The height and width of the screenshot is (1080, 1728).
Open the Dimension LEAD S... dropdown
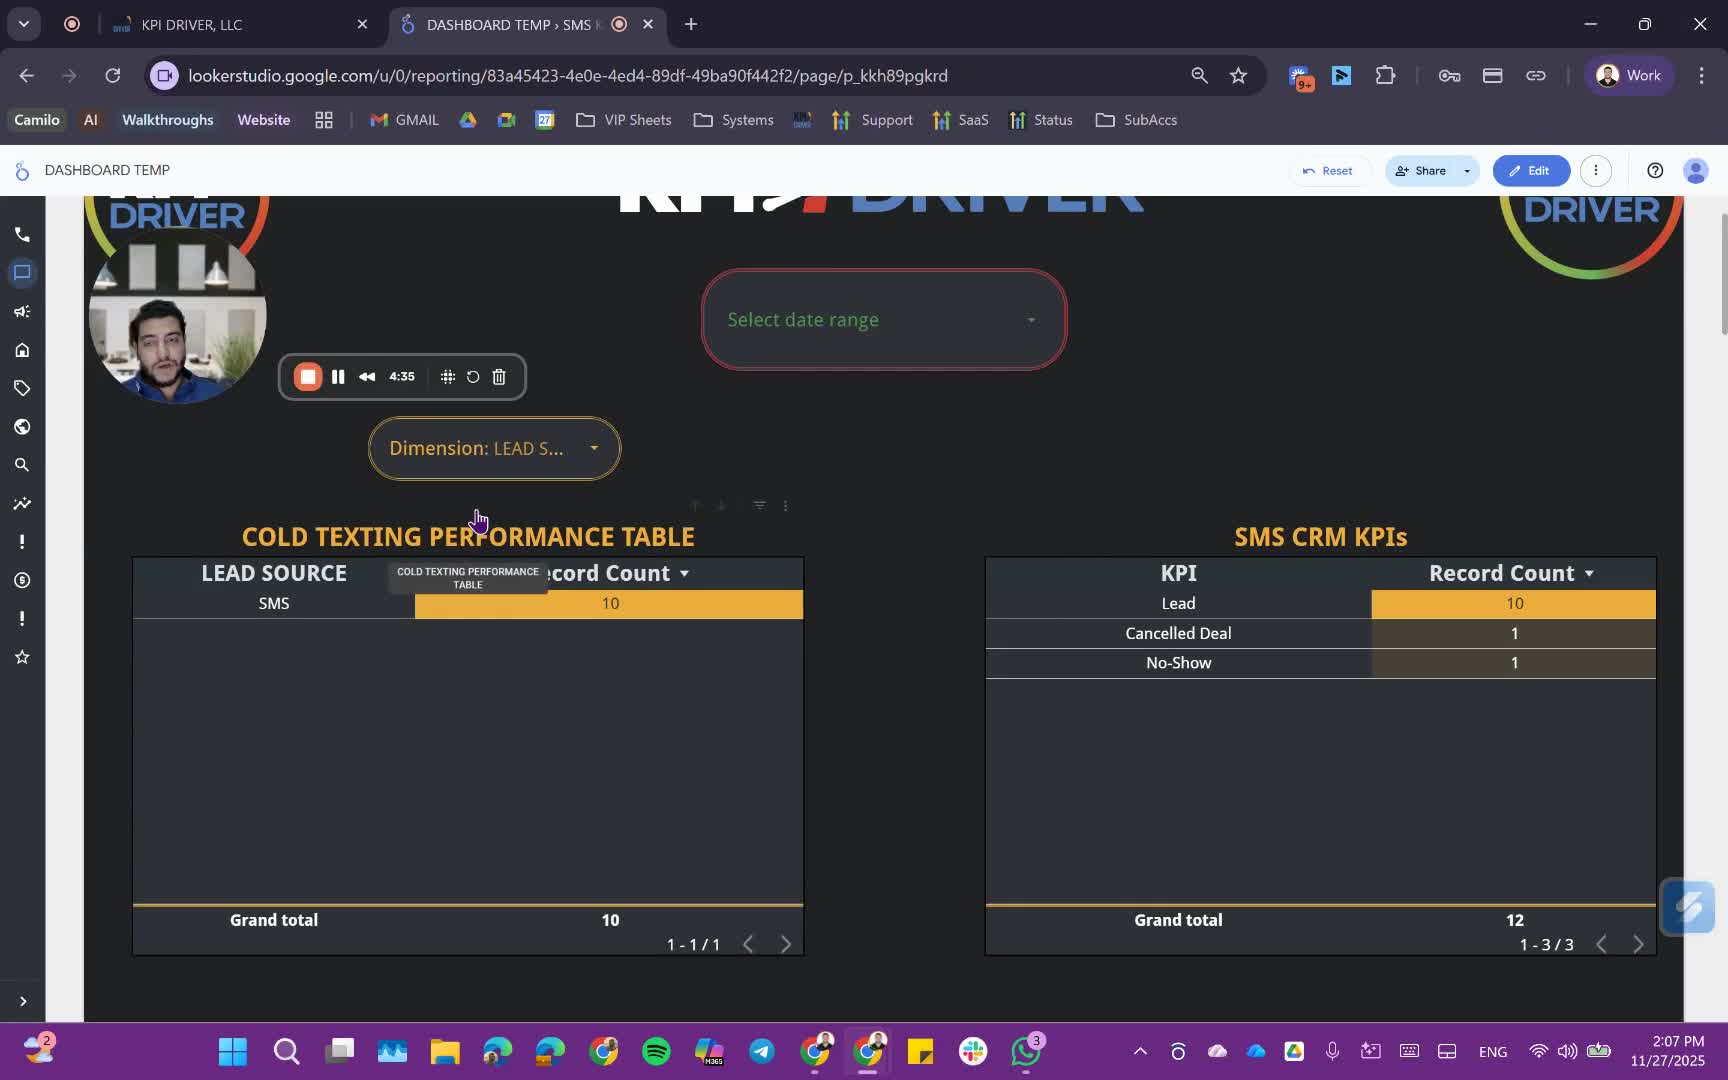point(494,448)
